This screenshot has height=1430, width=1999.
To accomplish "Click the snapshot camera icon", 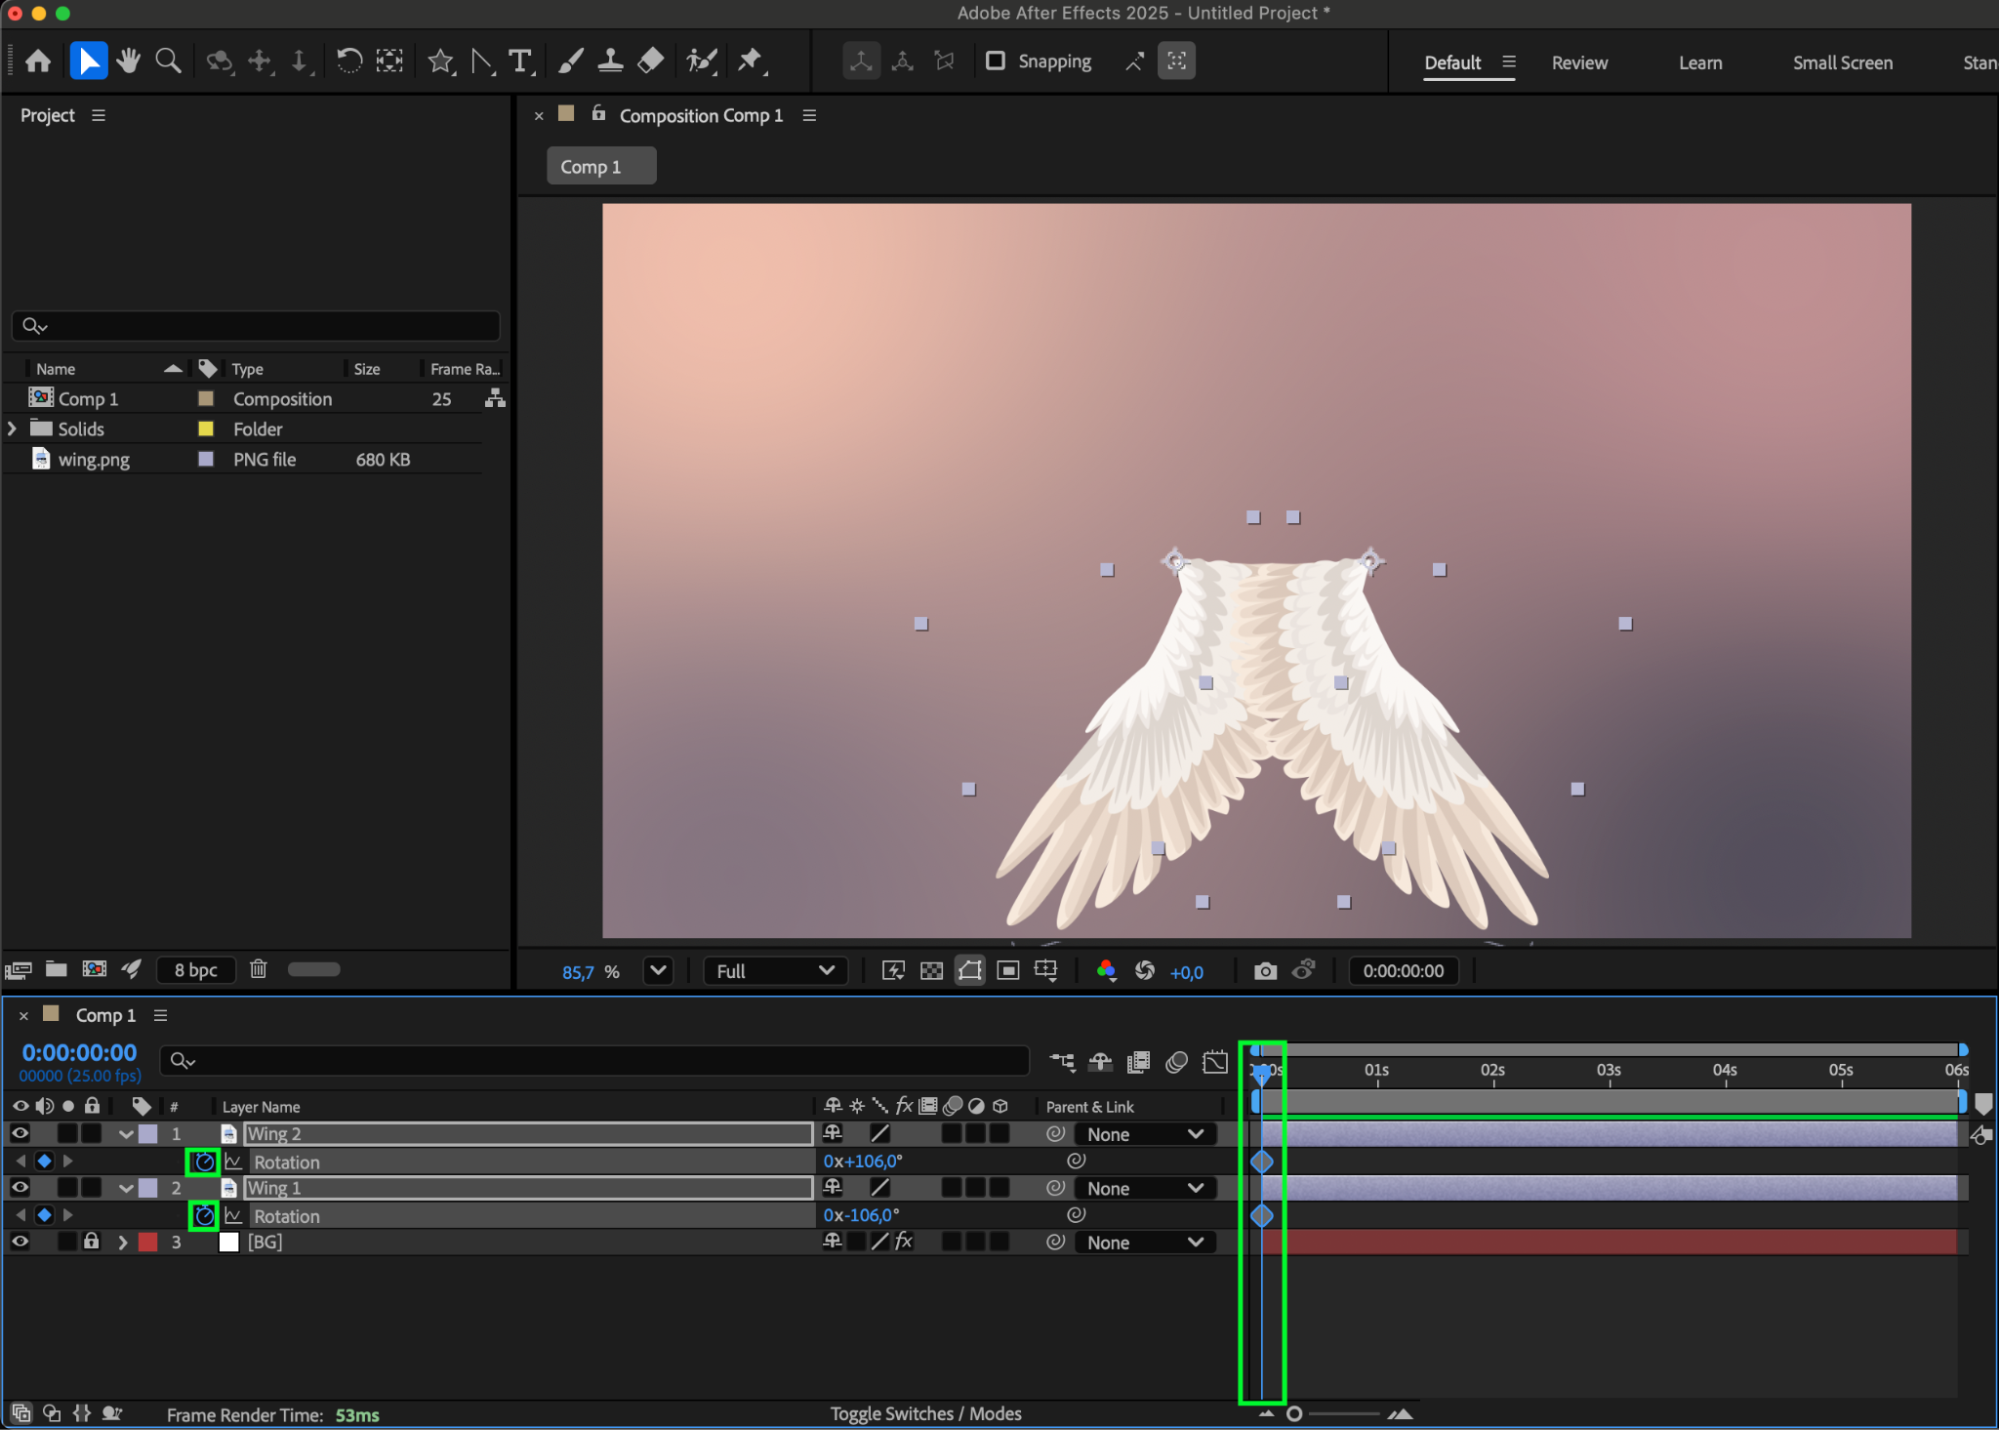I will coord(1265,971).
